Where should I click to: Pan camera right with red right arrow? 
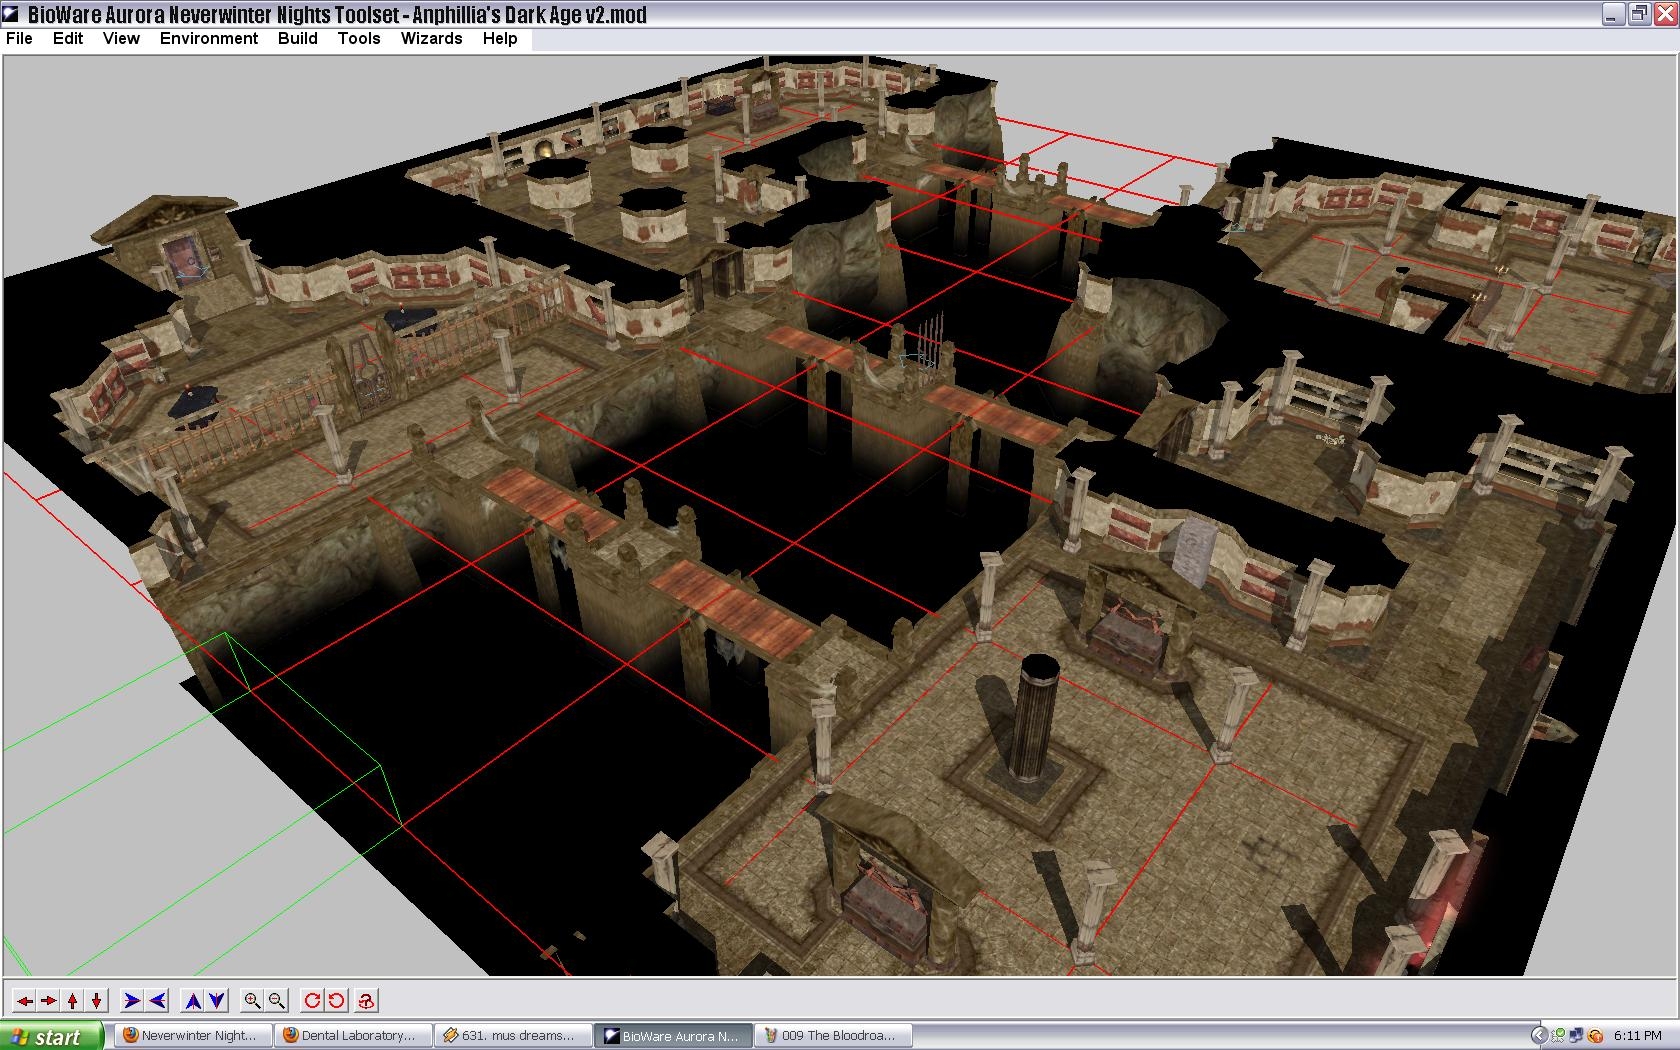tap(48, 1000)
